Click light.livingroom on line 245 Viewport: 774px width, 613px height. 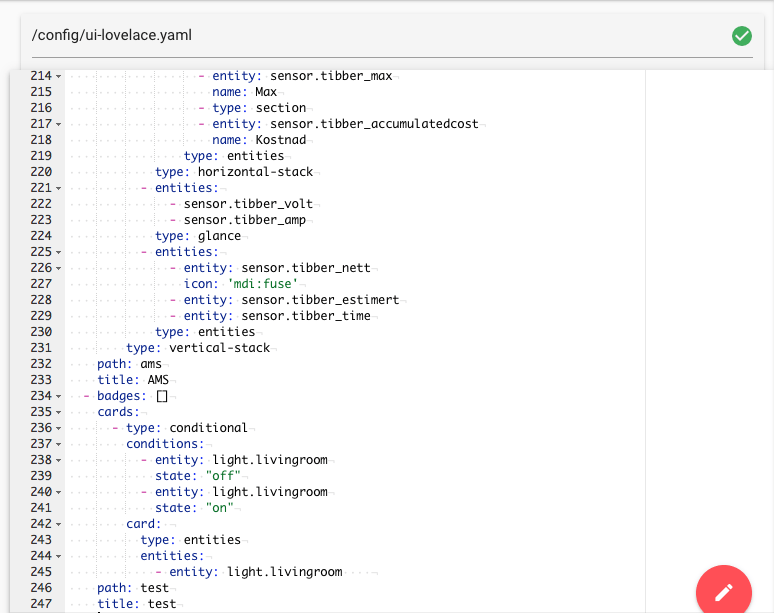click(285, 572)
